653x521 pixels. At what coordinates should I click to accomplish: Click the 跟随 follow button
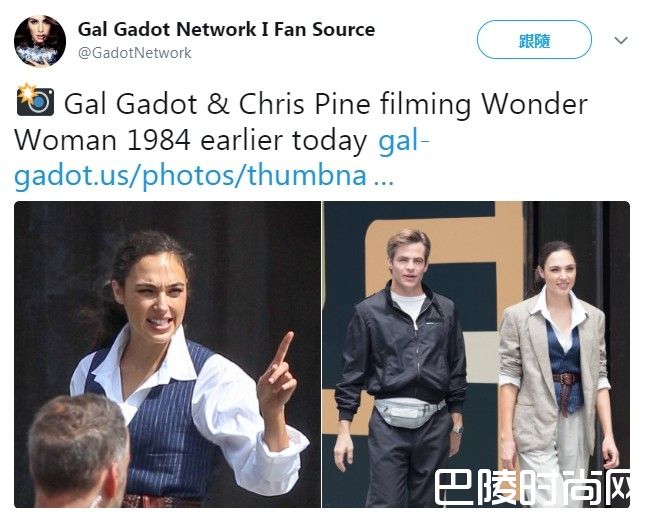coord(534,40)
